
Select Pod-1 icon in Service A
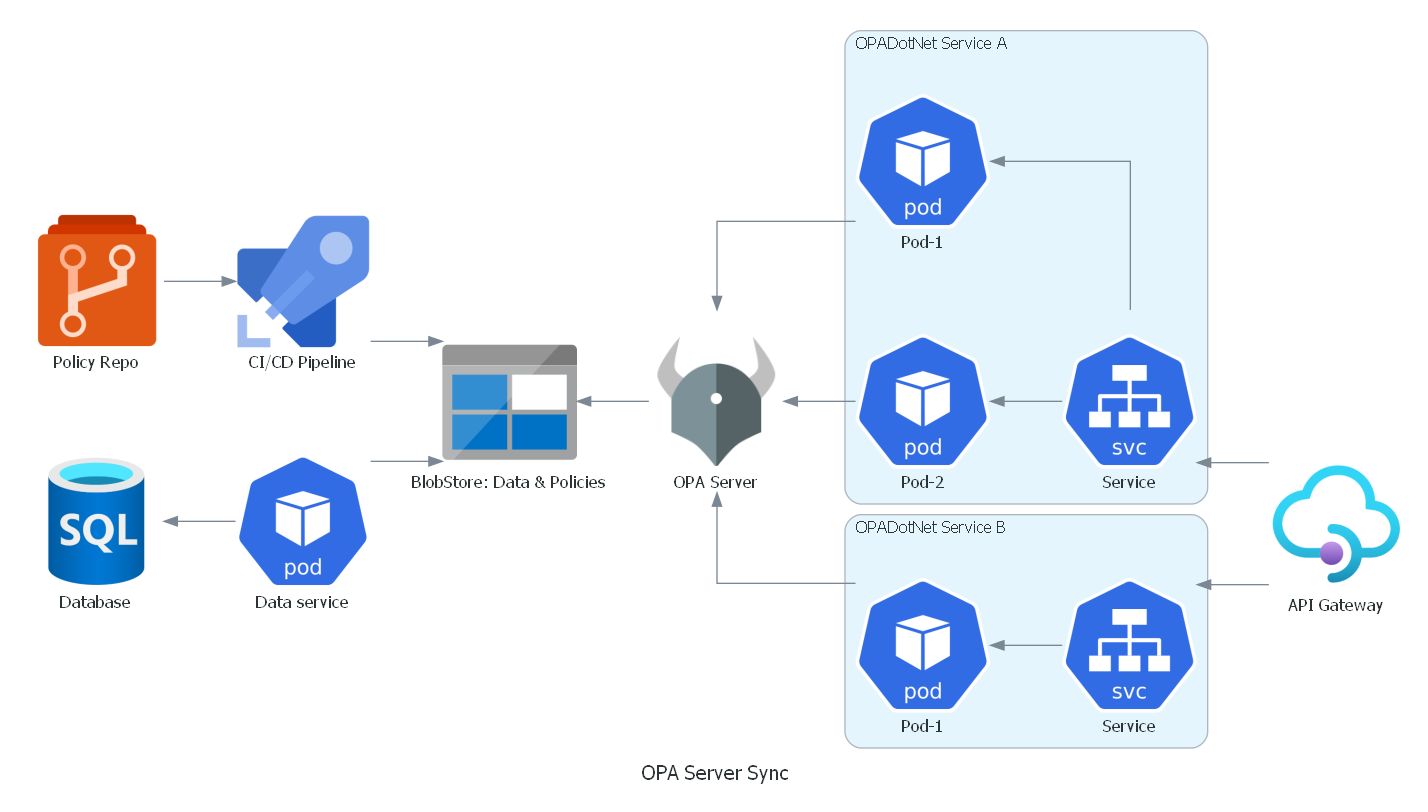[x=923, y=161]
